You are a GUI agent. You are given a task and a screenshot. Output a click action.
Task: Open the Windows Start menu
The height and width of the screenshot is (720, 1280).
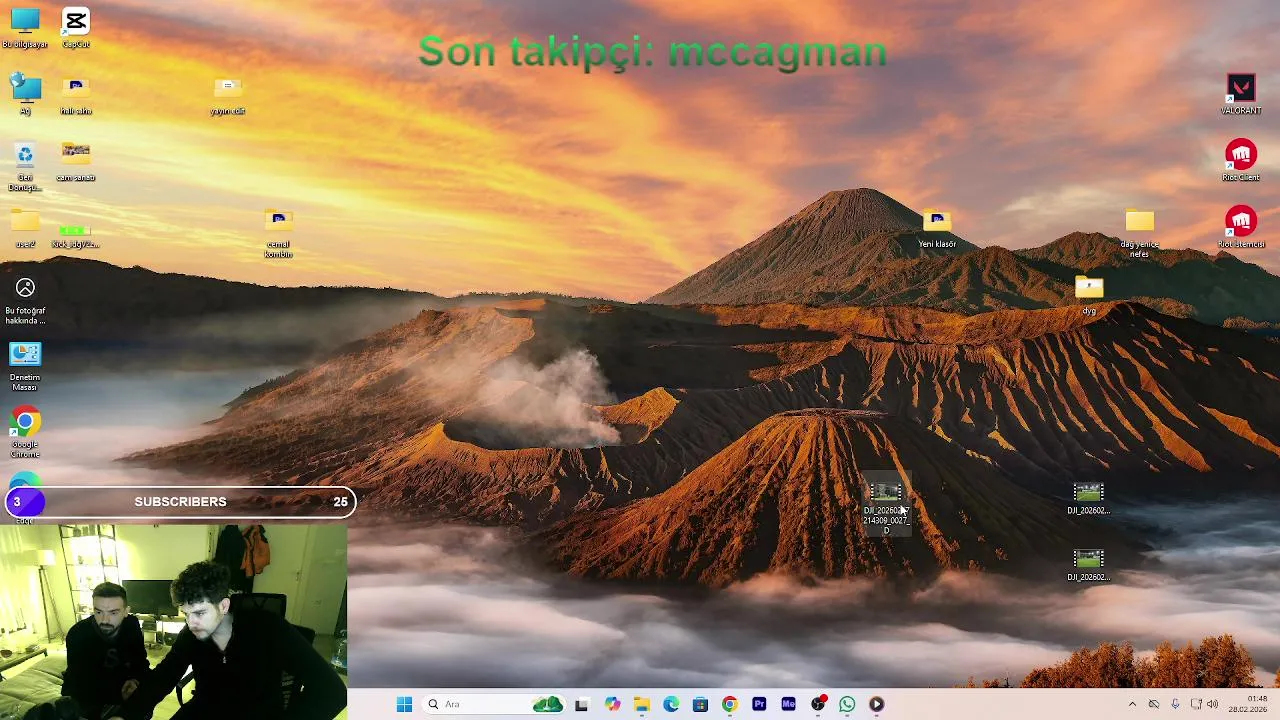[x=404, y=704]
